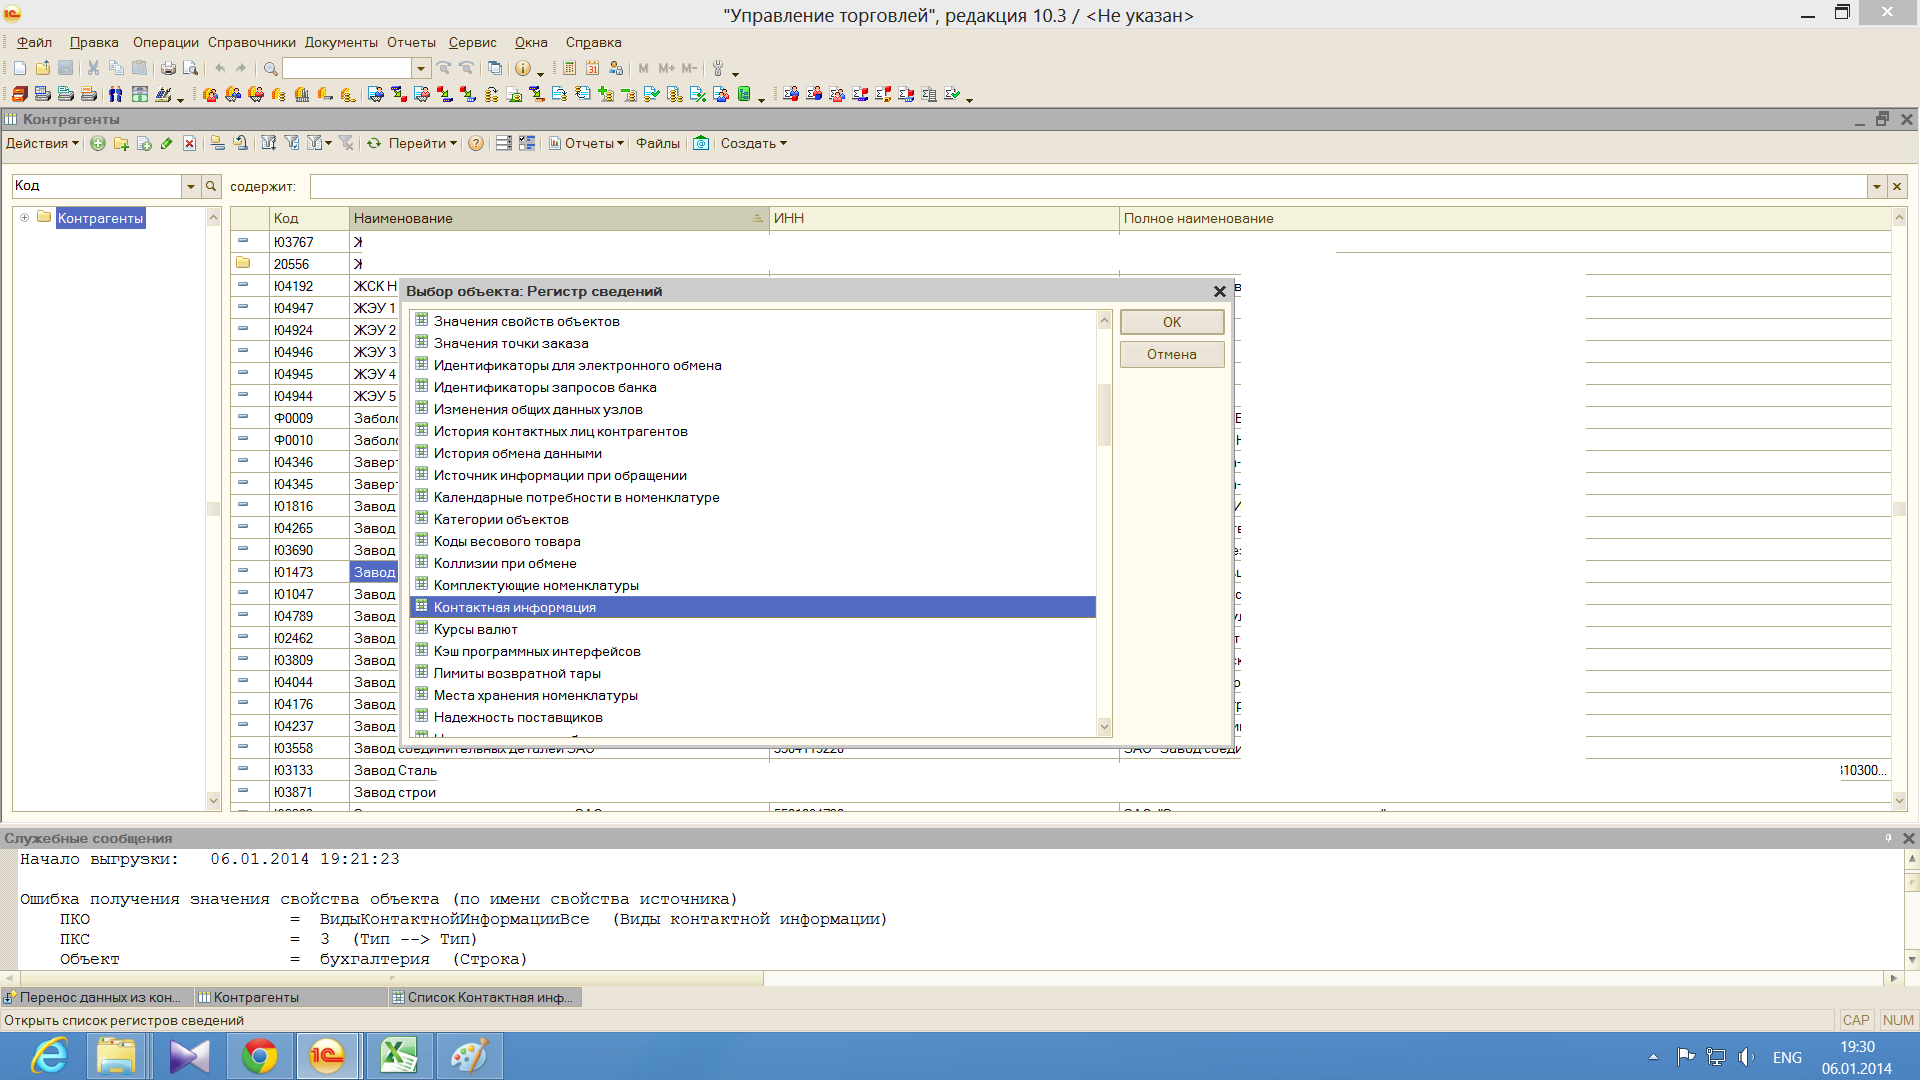Open the 'содержит' value dropdown arrow

point(1876,186)
